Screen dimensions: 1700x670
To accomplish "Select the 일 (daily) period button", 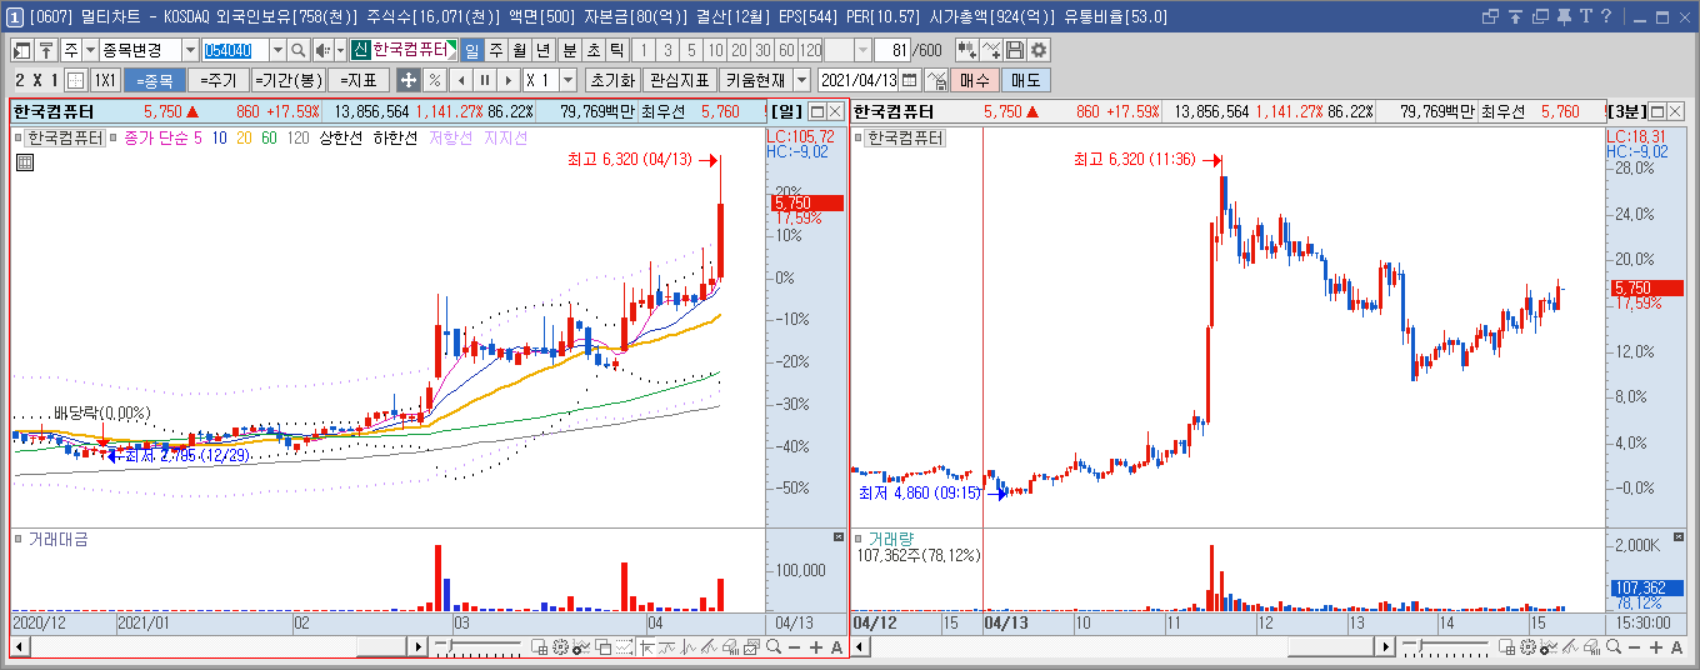I will [472, 50].
